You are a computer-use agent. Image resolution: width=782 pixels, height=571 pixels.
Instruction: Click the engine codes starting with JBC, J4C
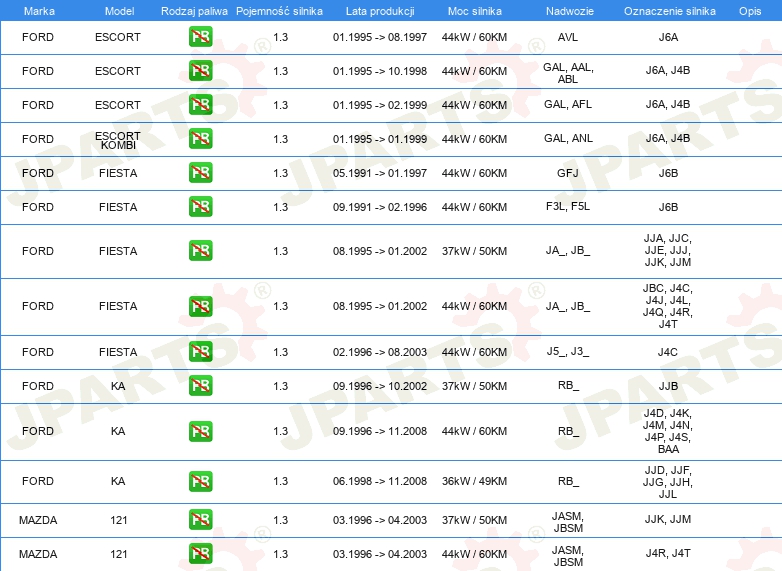click(668, 306)
